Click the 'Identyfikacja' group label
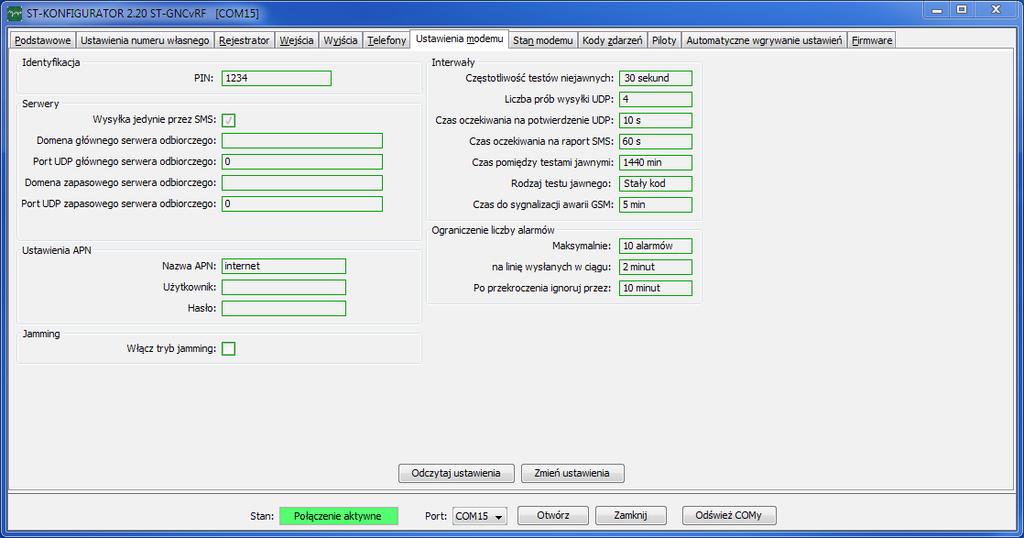This screenshot has width=1024, height=538. point(51,63)
